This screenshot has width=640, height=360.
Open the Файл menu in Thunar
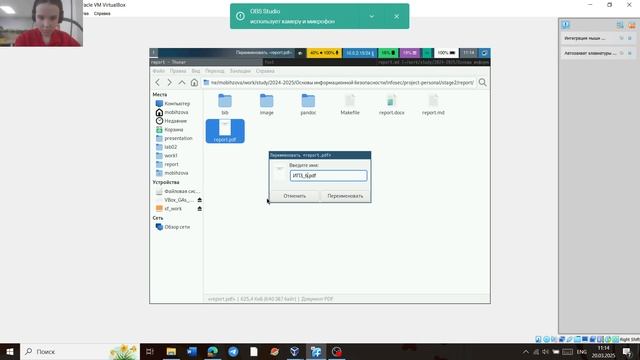click(x=158, y=71)
